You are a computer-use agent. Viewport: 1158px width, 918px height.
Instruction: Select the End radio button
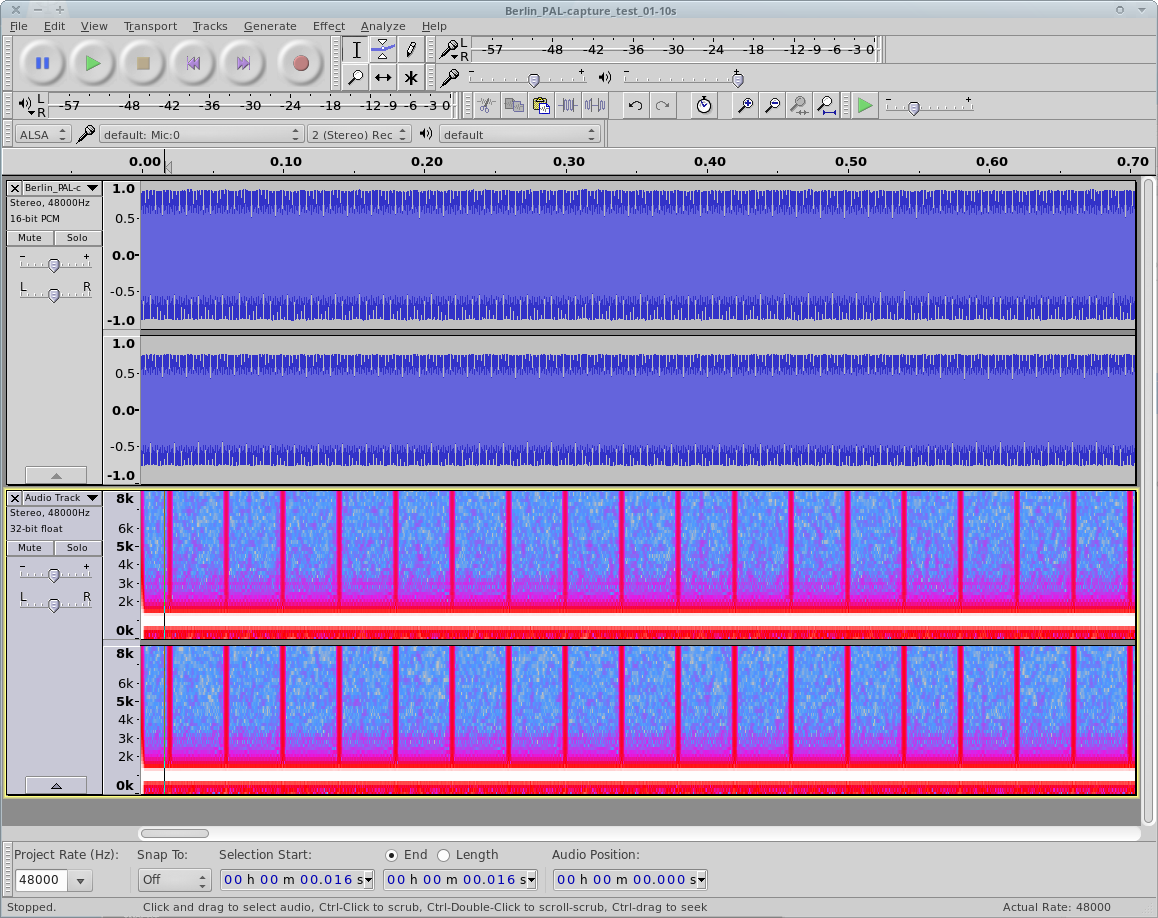[392, 855]
